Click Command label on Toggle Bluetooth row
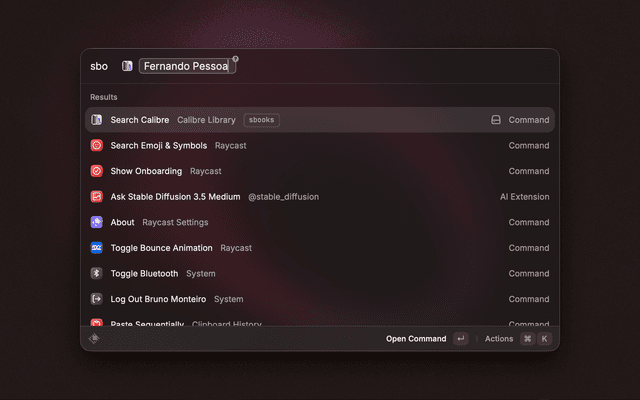This screenshot has width=640, height=400. 529,273
